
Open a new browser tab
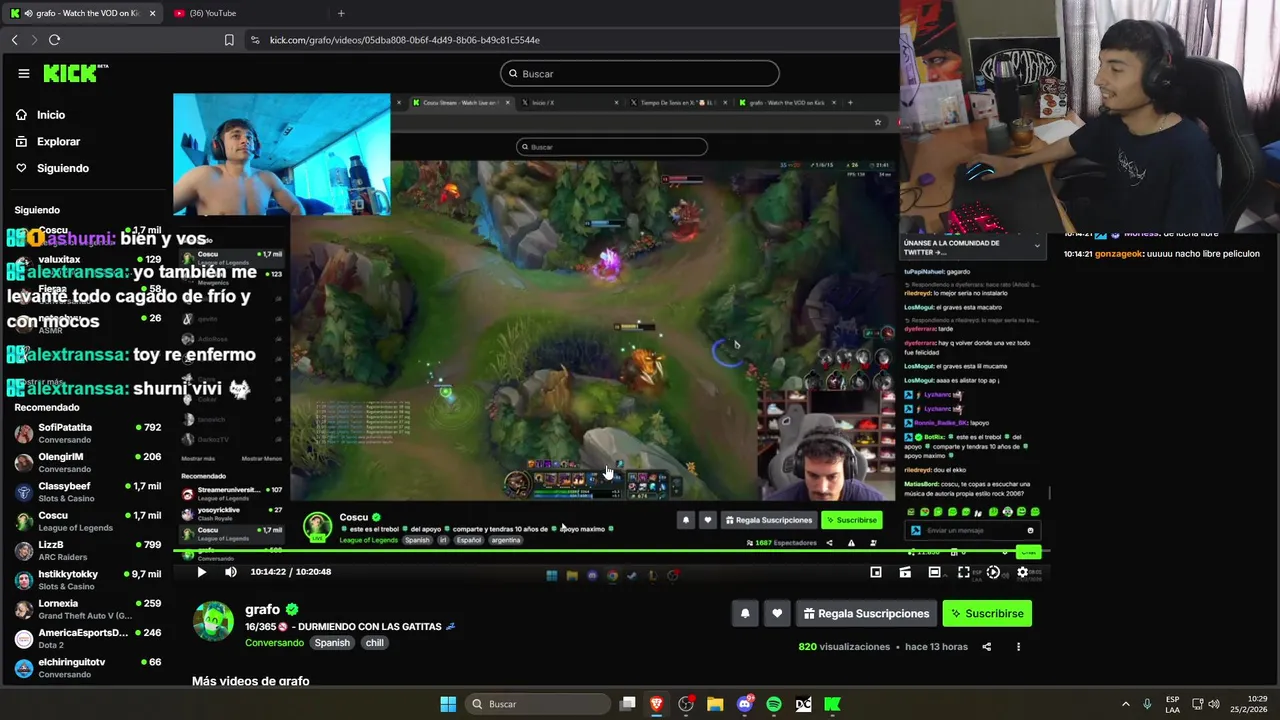point(341,13)
